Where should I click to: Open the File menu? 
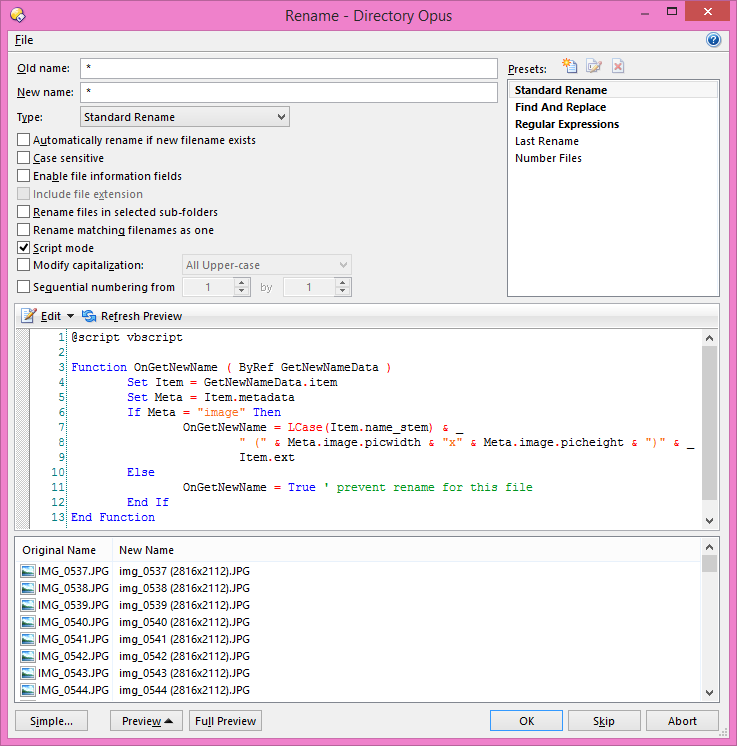(x=24, y=40)
